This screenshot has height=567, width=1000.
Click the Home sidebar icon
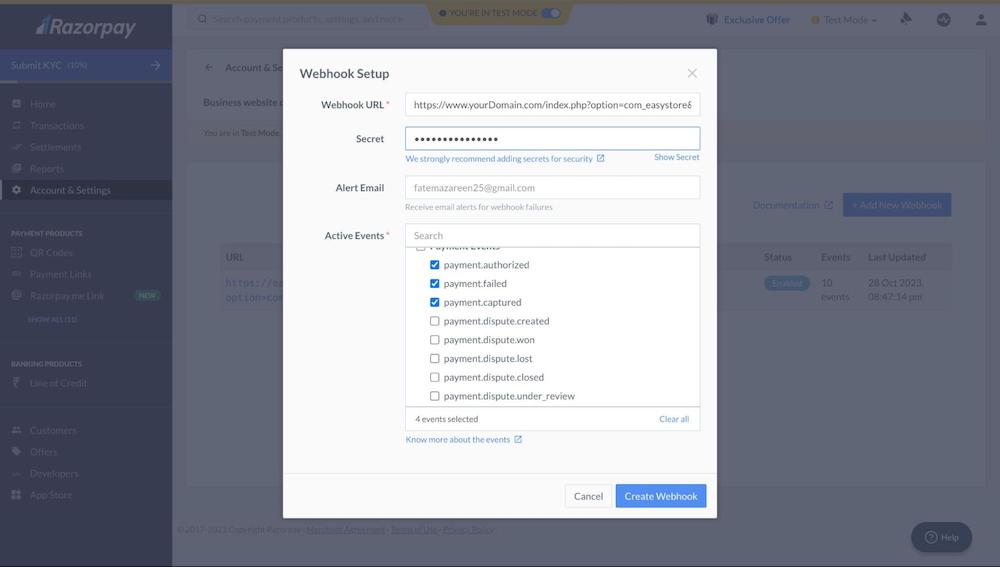(x=17, y=104)
